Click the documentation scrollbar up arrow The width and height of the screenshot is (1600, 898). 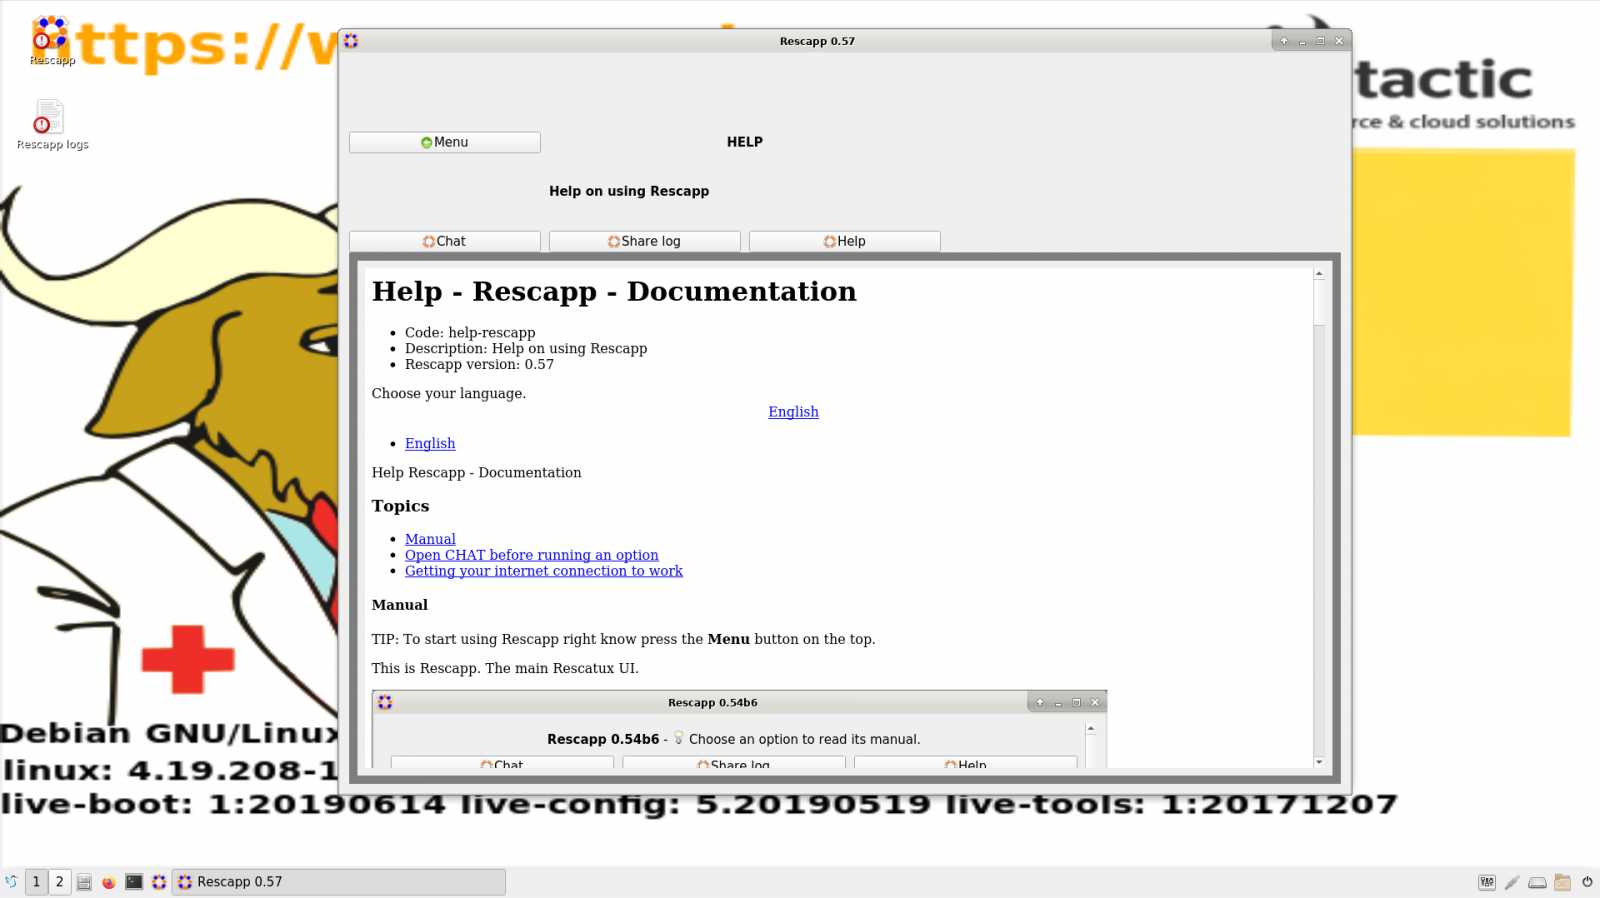point(1319,274)
